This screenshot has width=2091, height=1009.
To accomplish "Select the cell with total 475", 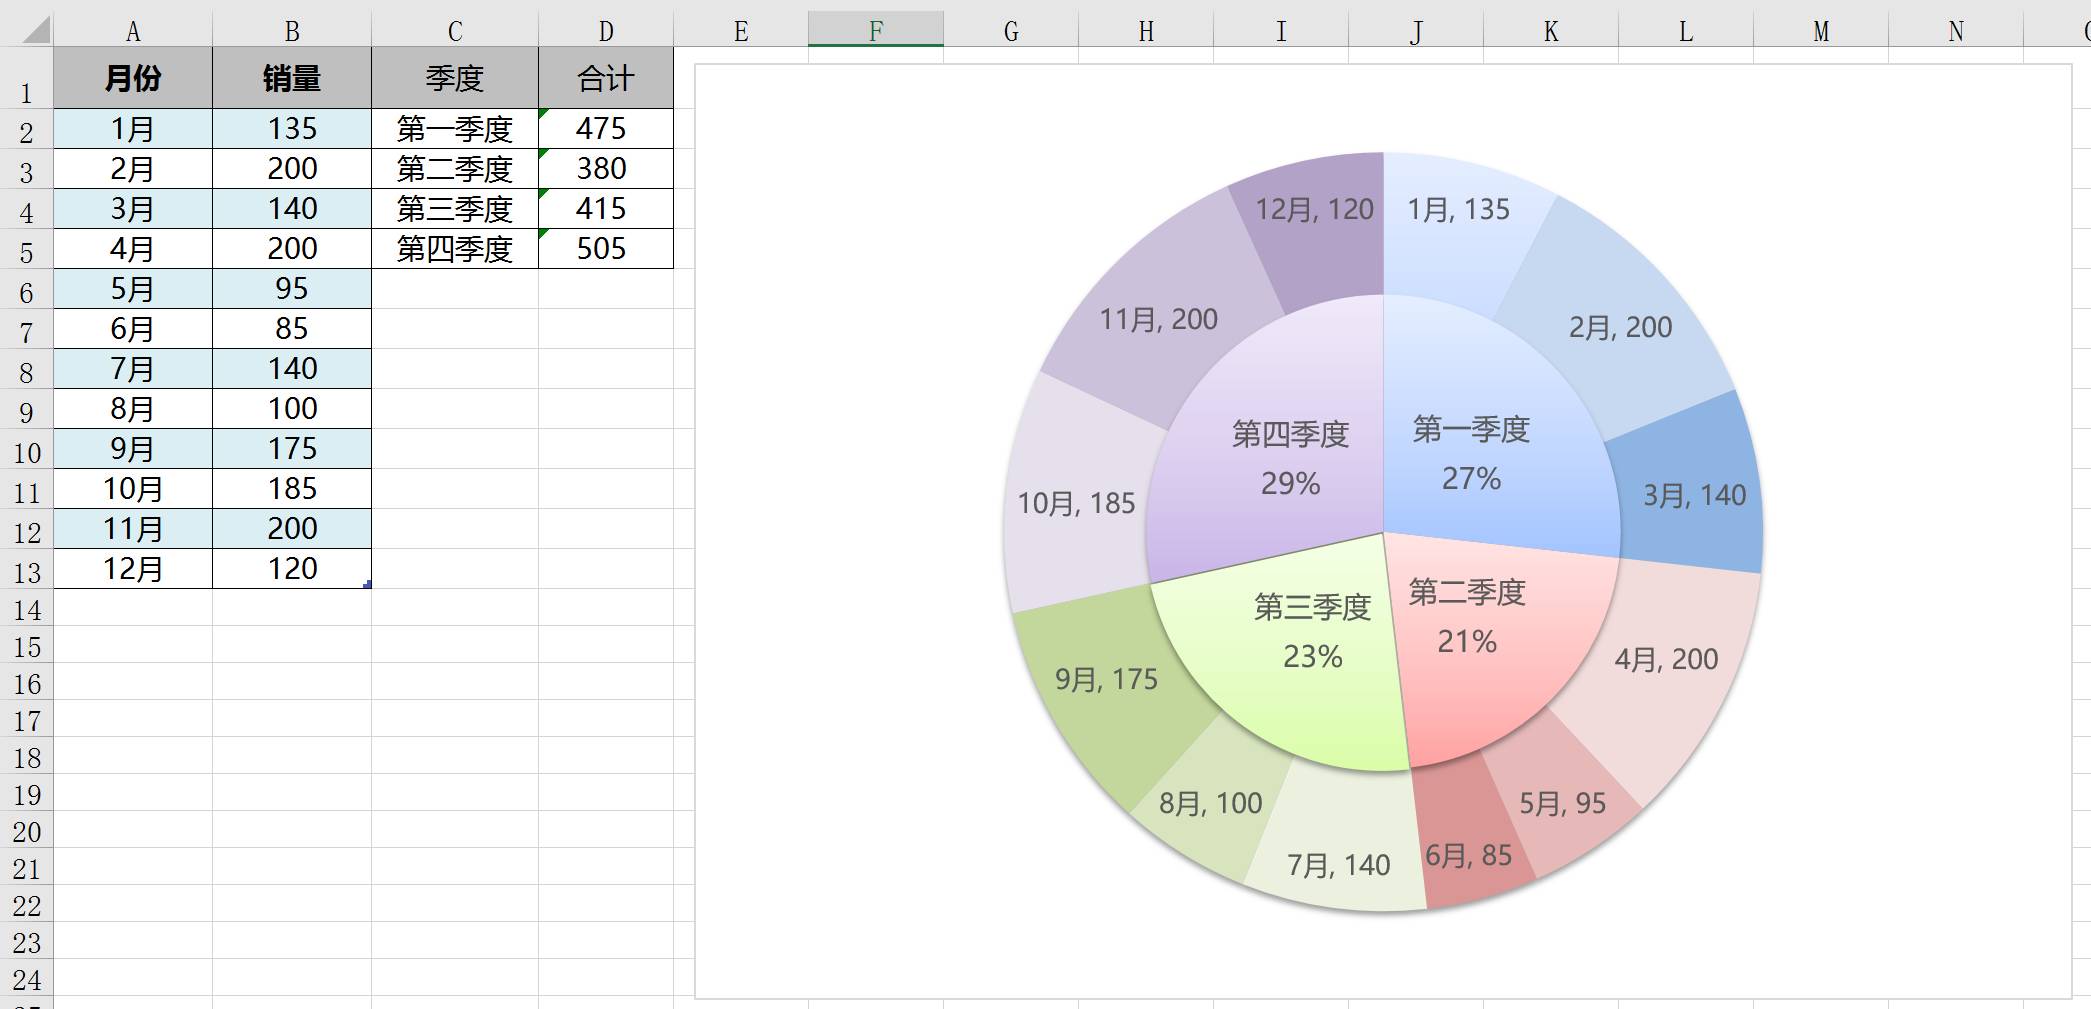I will click(x=606, y=129).
